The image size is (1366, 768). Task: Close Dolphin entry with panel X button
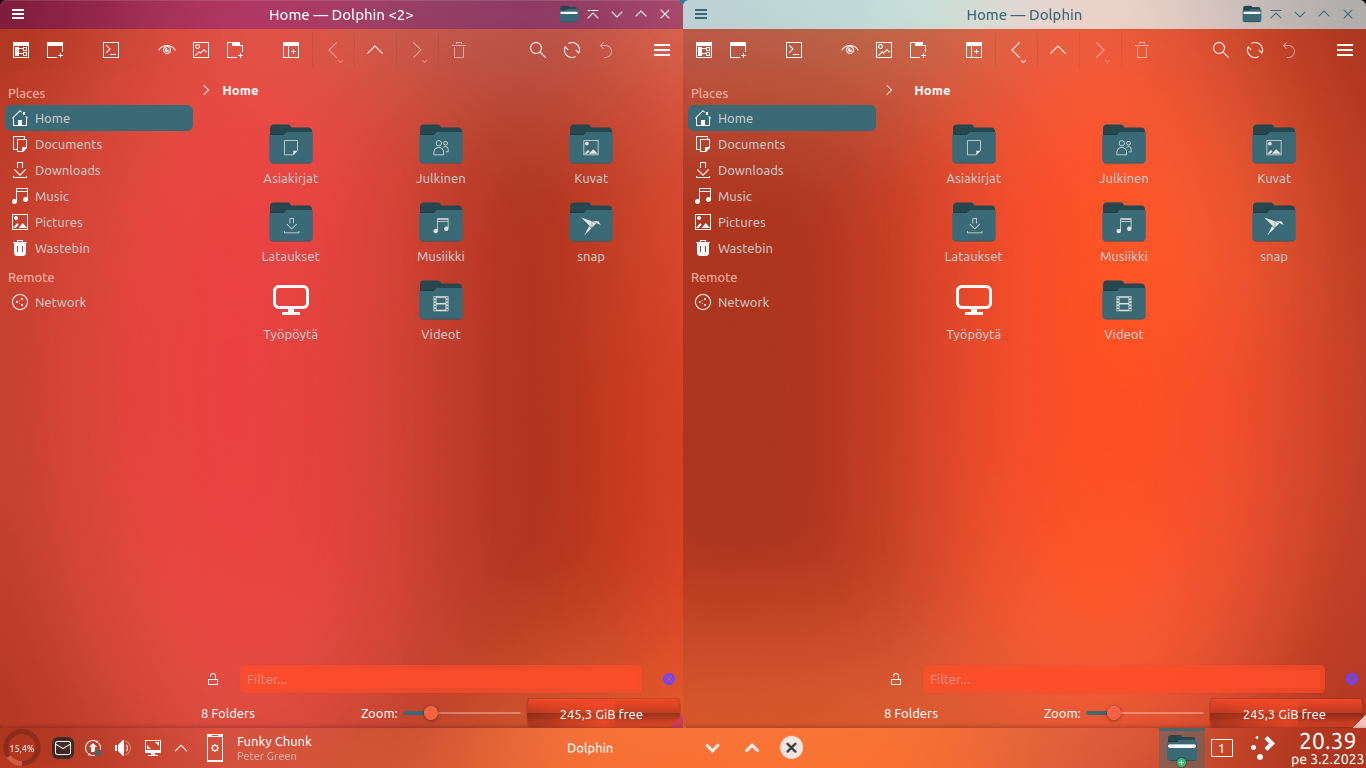click(x=791, y=747)
